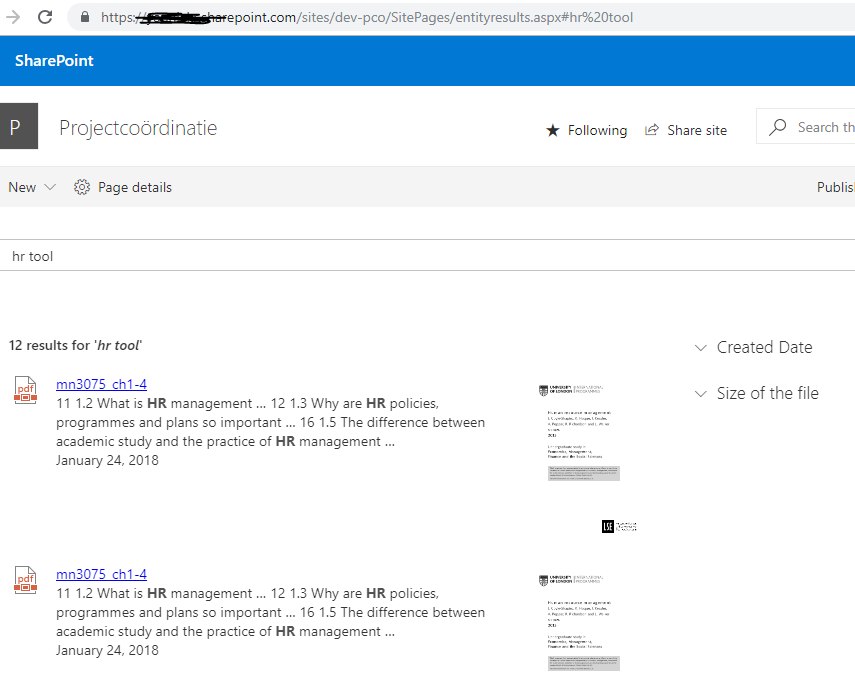
Task: Toggle Following for the Projectcoördinatie site
Action: tap(587, 130)
